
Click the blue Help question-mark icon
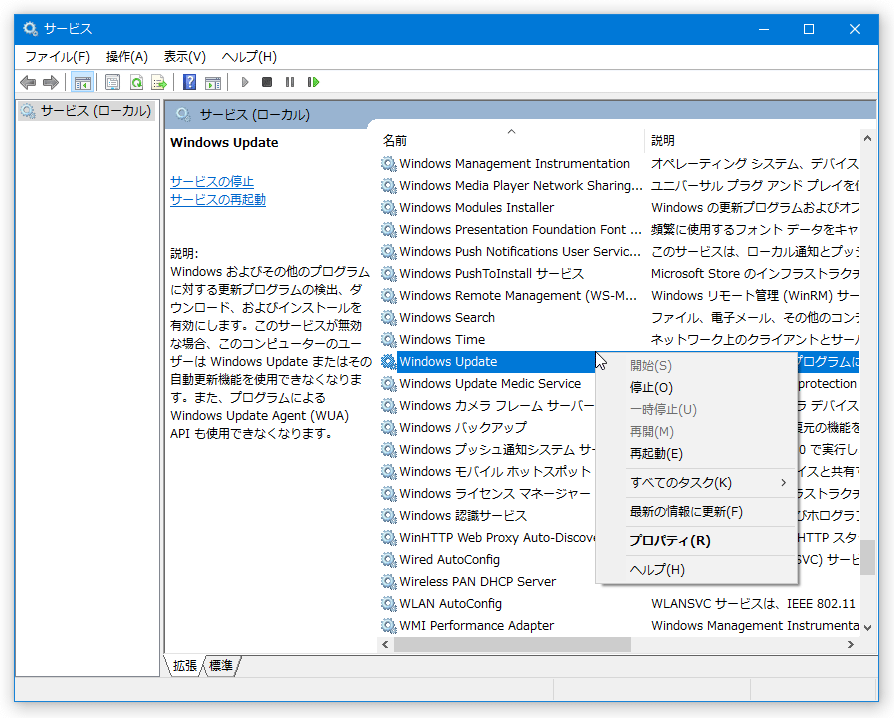189,83
